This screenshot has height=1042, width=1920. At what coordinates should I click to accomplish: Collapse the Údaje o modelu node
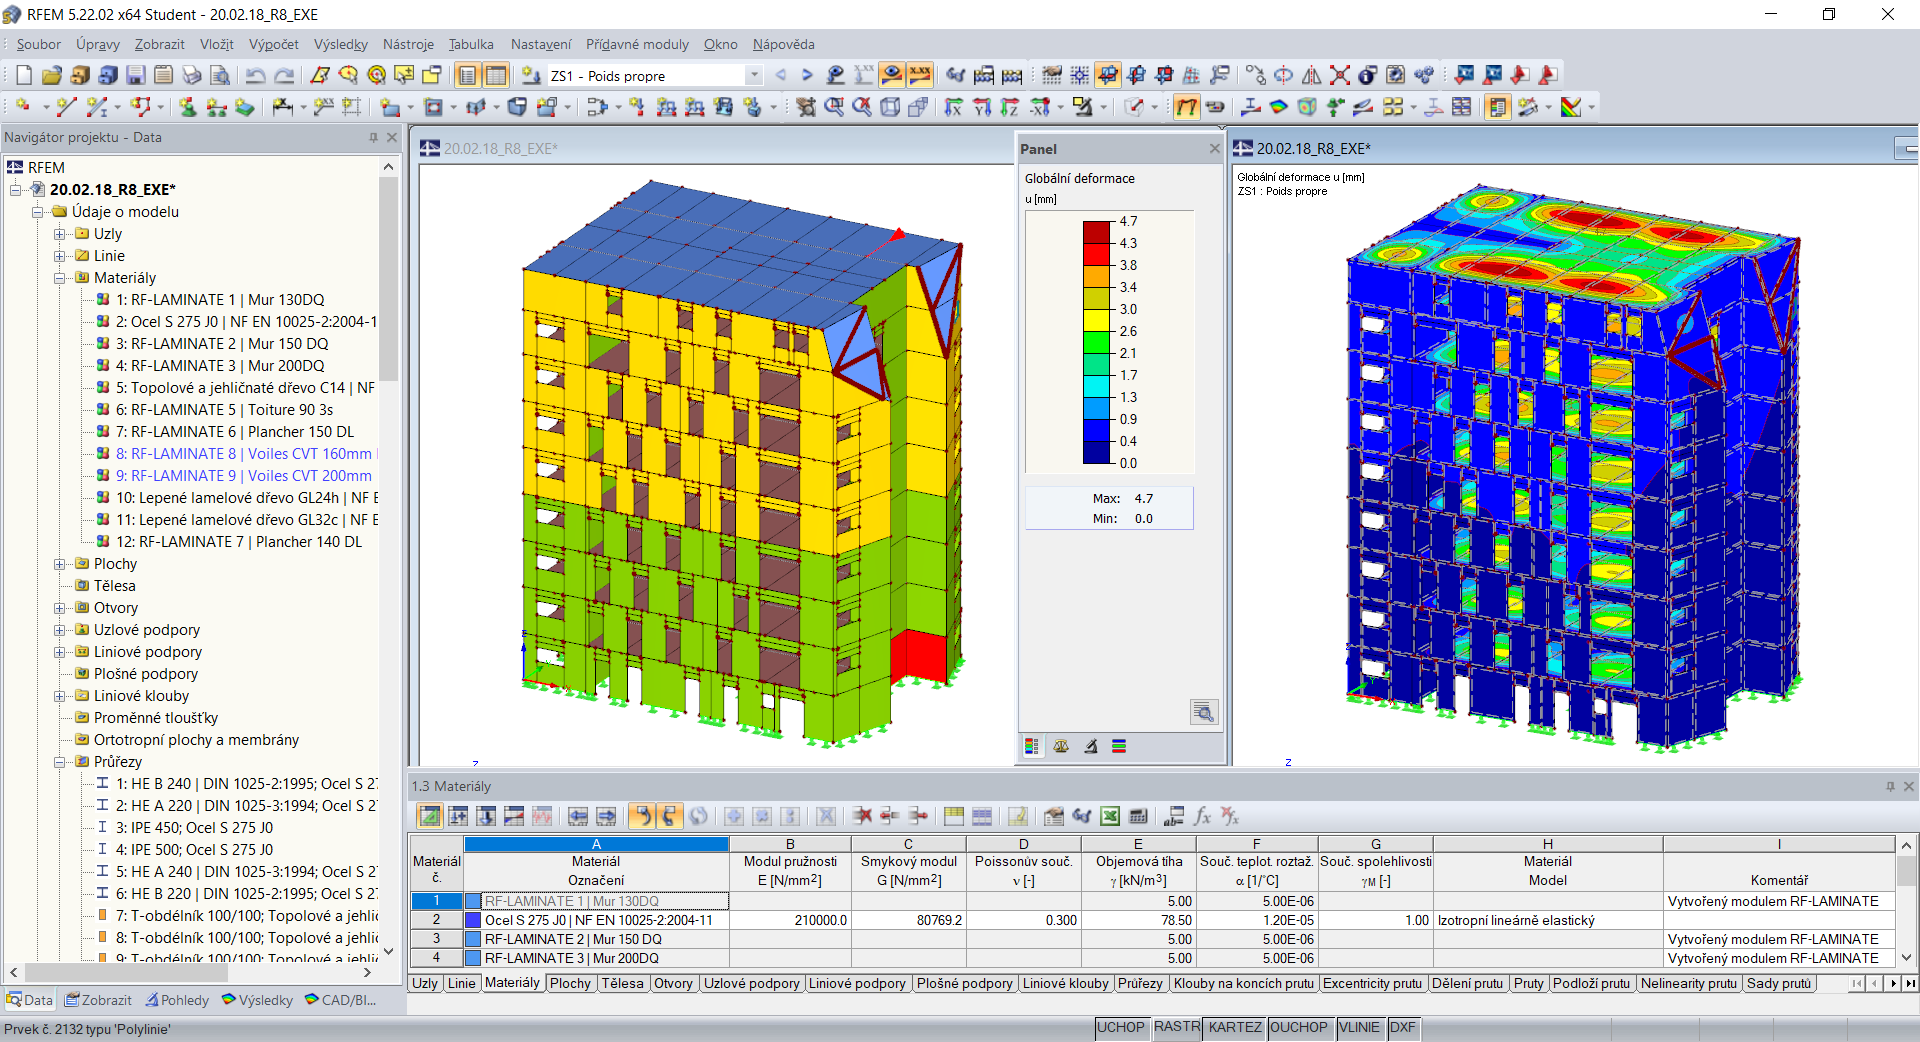(x=38, y=212)
